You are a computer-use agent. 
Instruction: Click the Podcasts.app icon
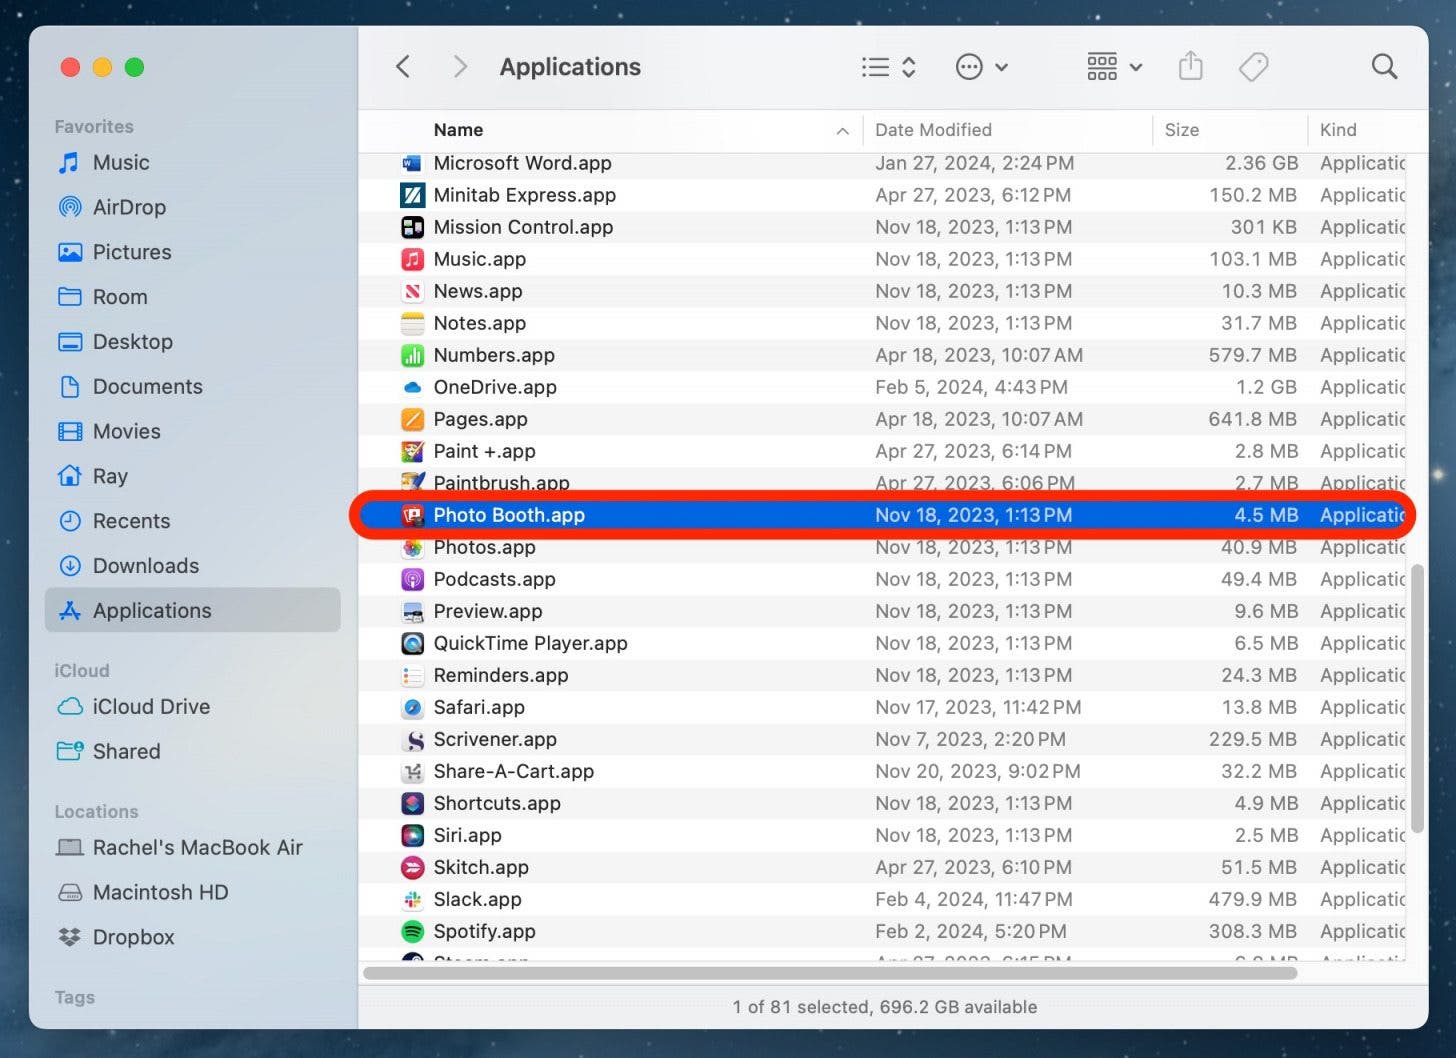click(x=412, y=579)
